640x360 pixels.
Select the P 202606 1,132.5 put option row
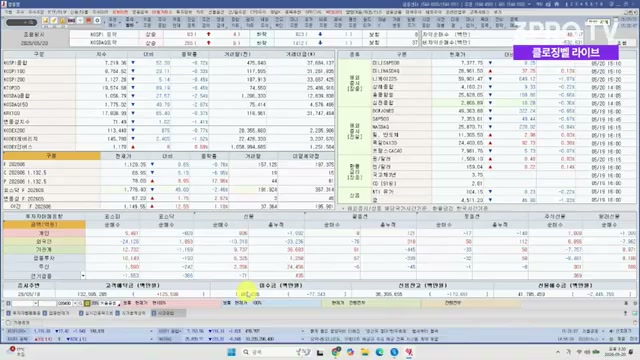point(168,181)
